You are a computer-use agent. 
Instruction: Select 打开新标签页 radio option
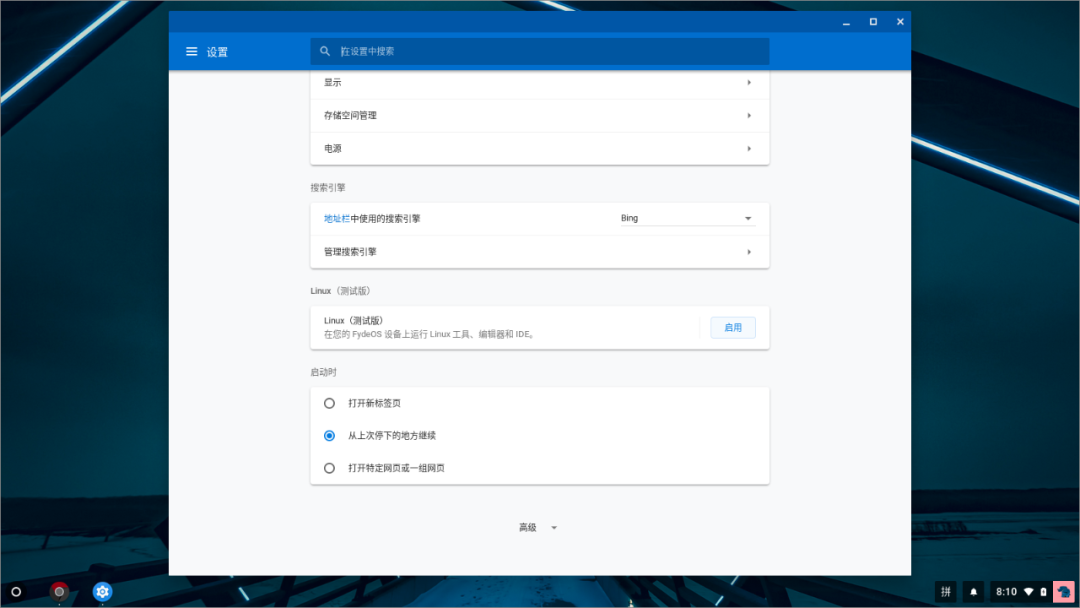point(329,403)
